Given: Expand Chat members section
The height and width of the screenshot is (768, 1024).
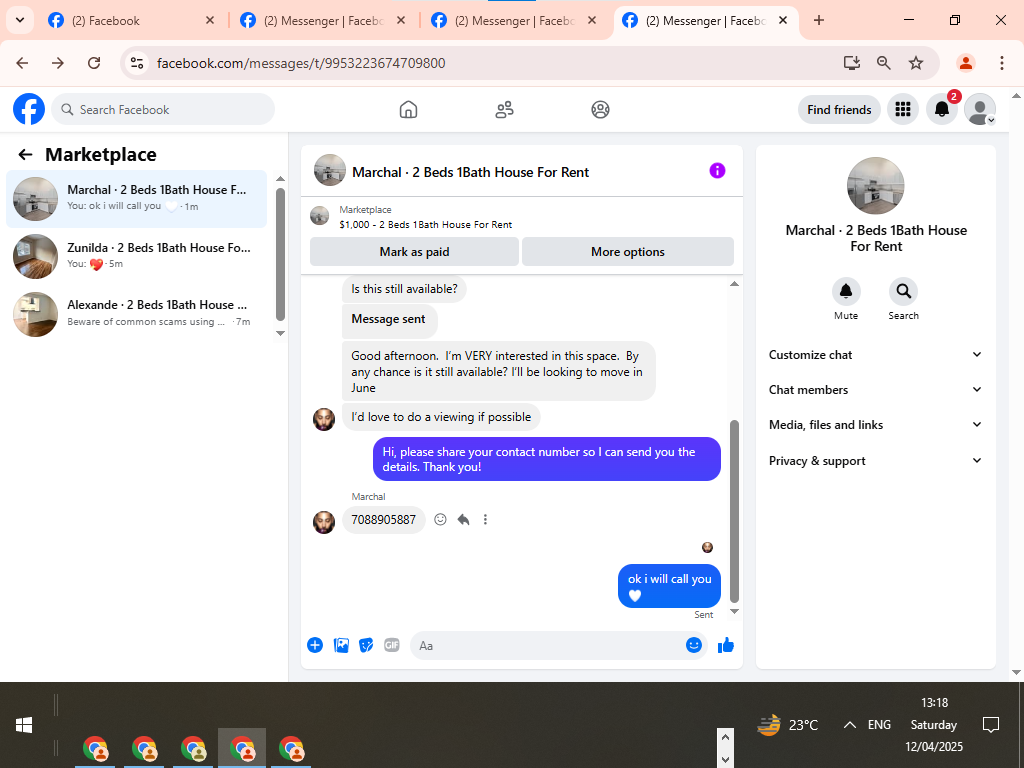Looking at the screenshot, I should (875, 390).
